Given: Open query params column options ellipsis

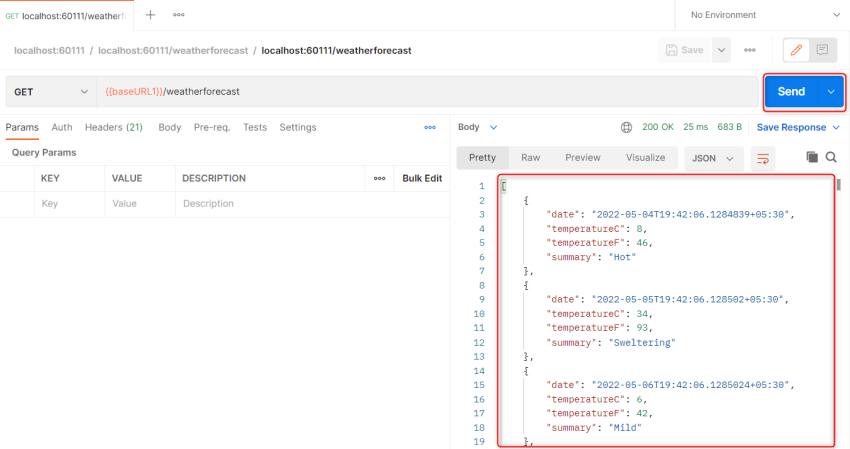Looking at the screenshot, I should [380, 178].
